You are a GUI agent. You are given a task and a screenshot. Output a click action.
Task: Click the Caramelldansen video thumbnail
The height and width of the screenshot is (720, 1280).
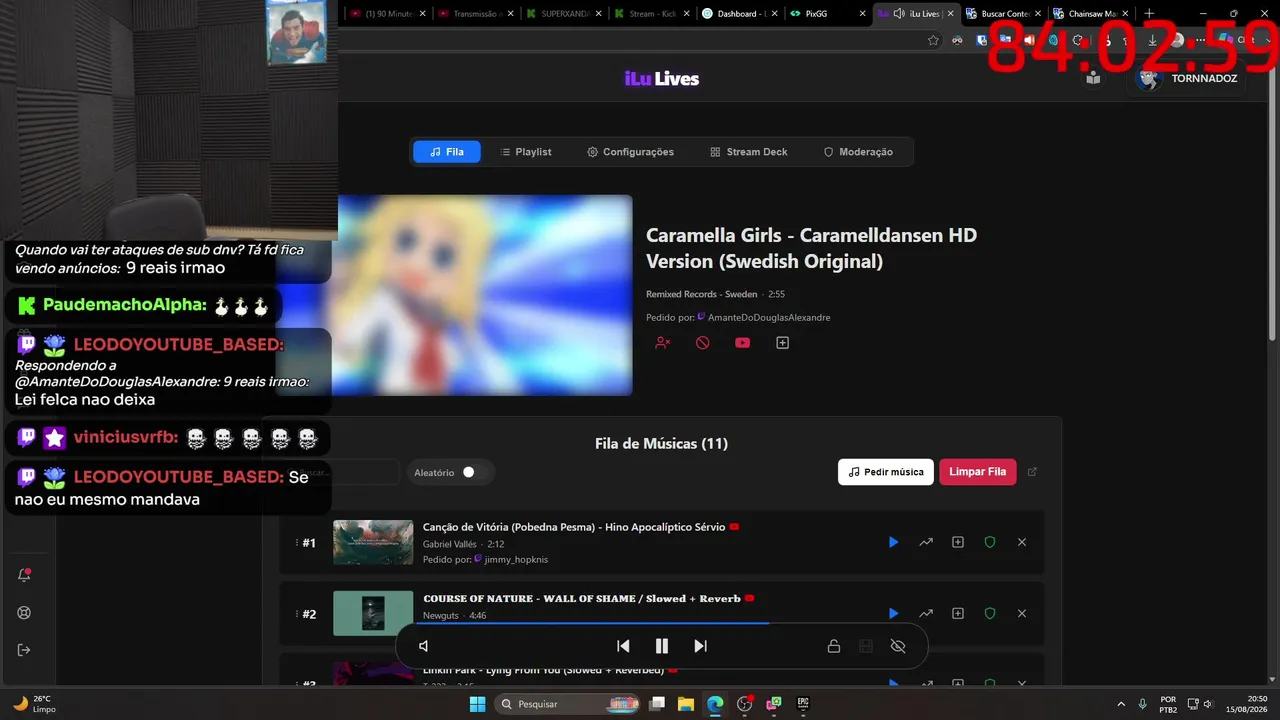click(485, 295)
